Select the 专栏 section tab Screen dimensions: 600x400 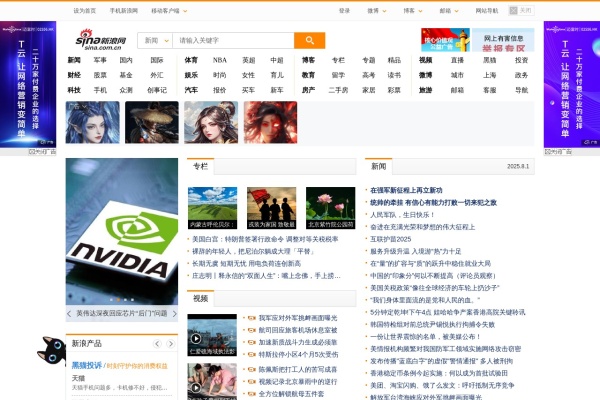[x=201, y=167]
